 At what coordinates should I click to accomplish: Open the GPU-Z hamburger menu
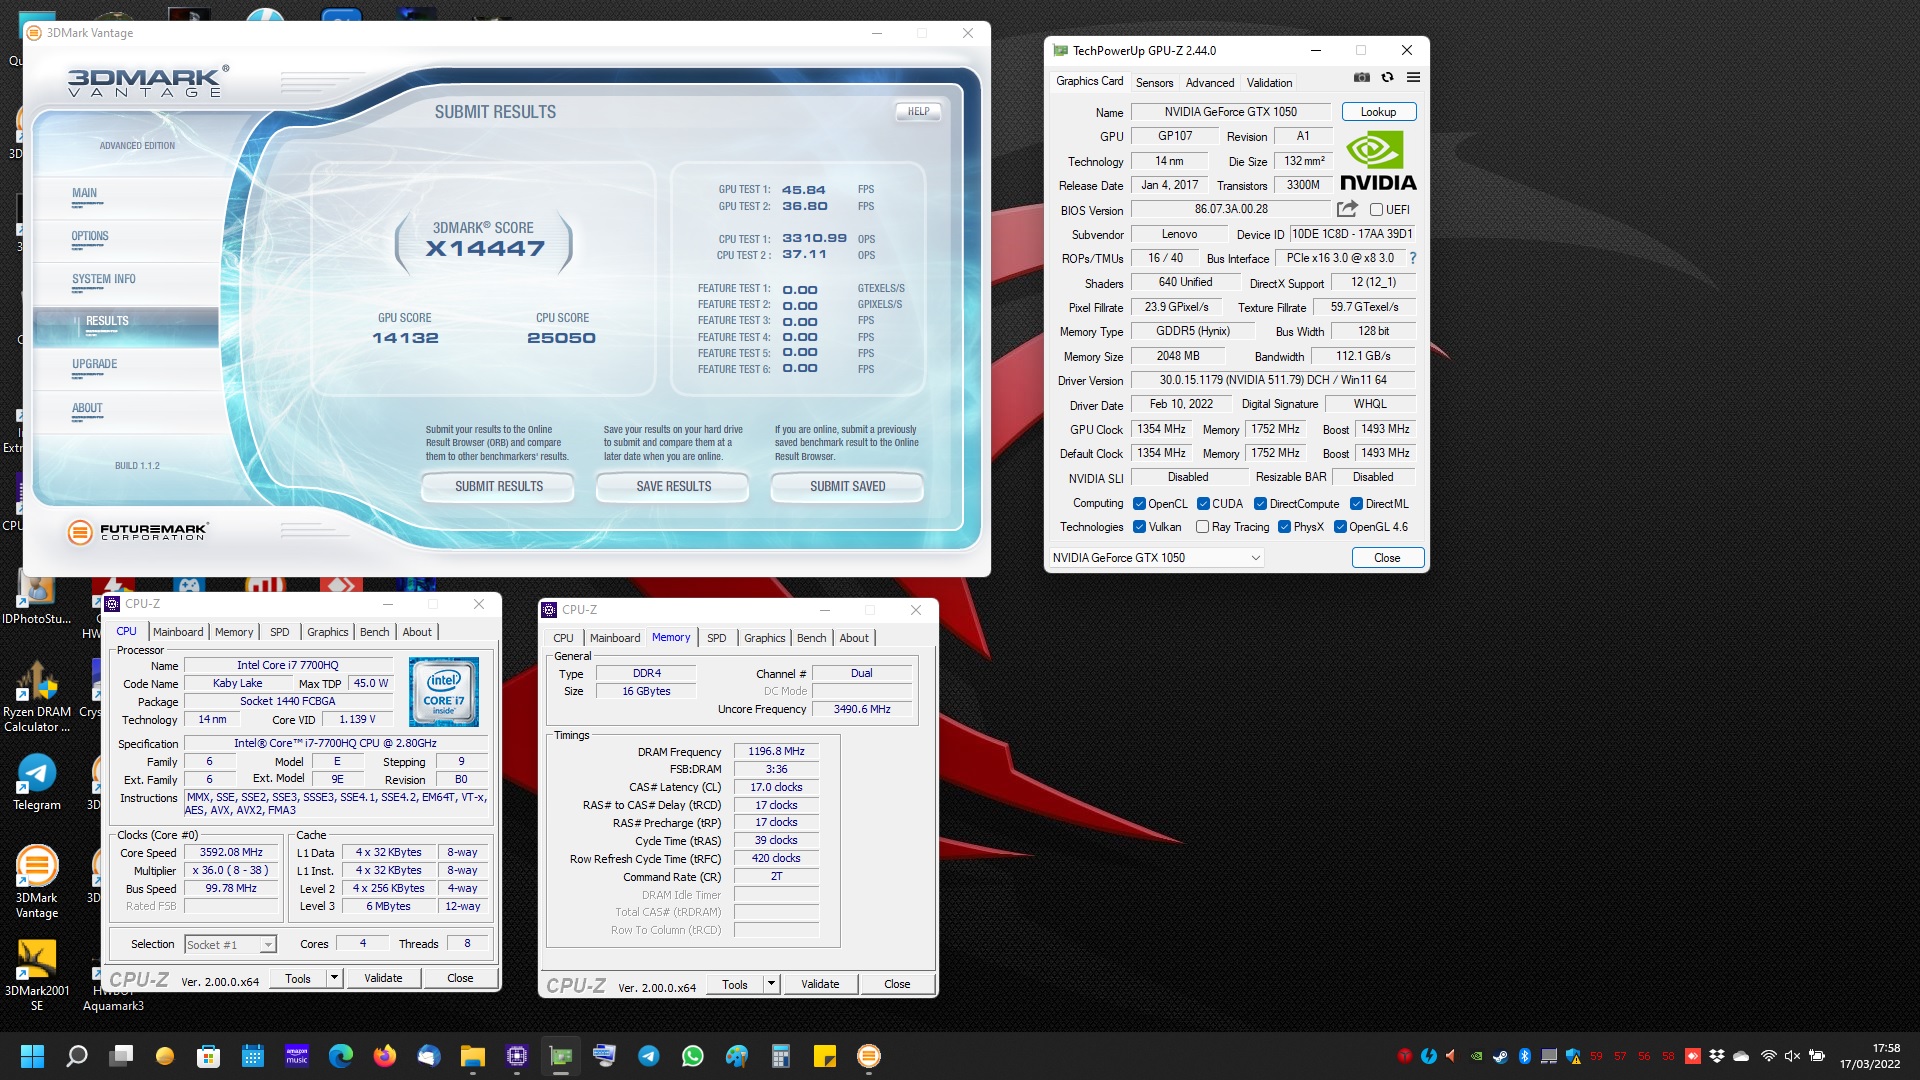point(1413,78)
